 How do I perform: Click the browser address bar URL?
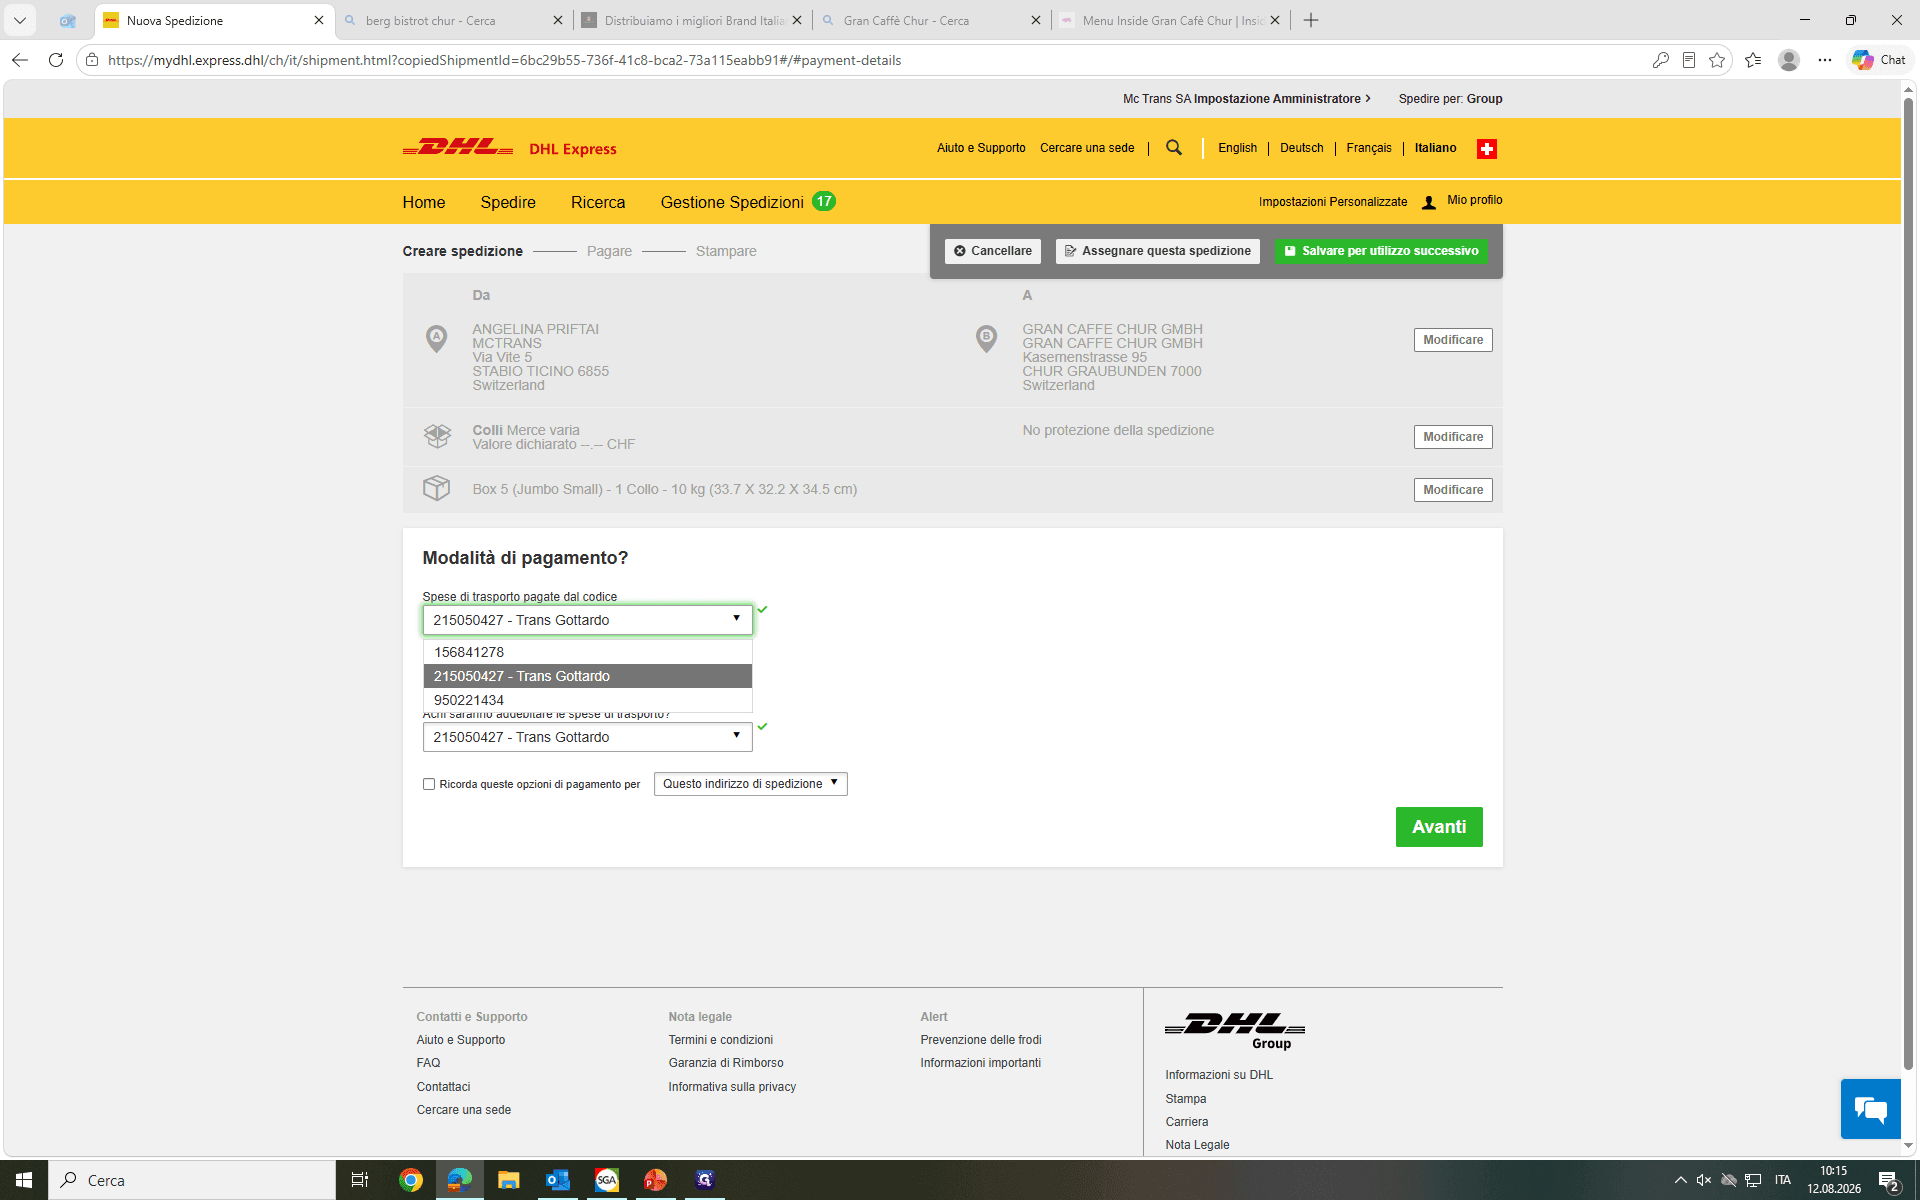click(504, 60)
